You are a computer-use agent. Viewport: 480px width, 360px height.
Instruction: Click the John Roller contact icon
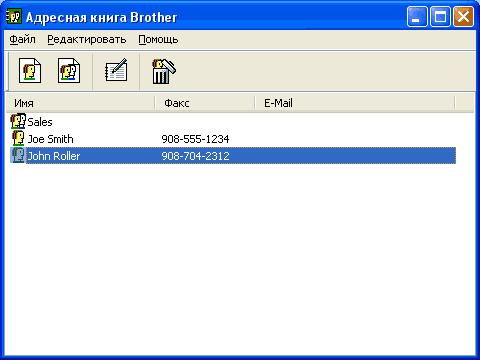point(18,155)
